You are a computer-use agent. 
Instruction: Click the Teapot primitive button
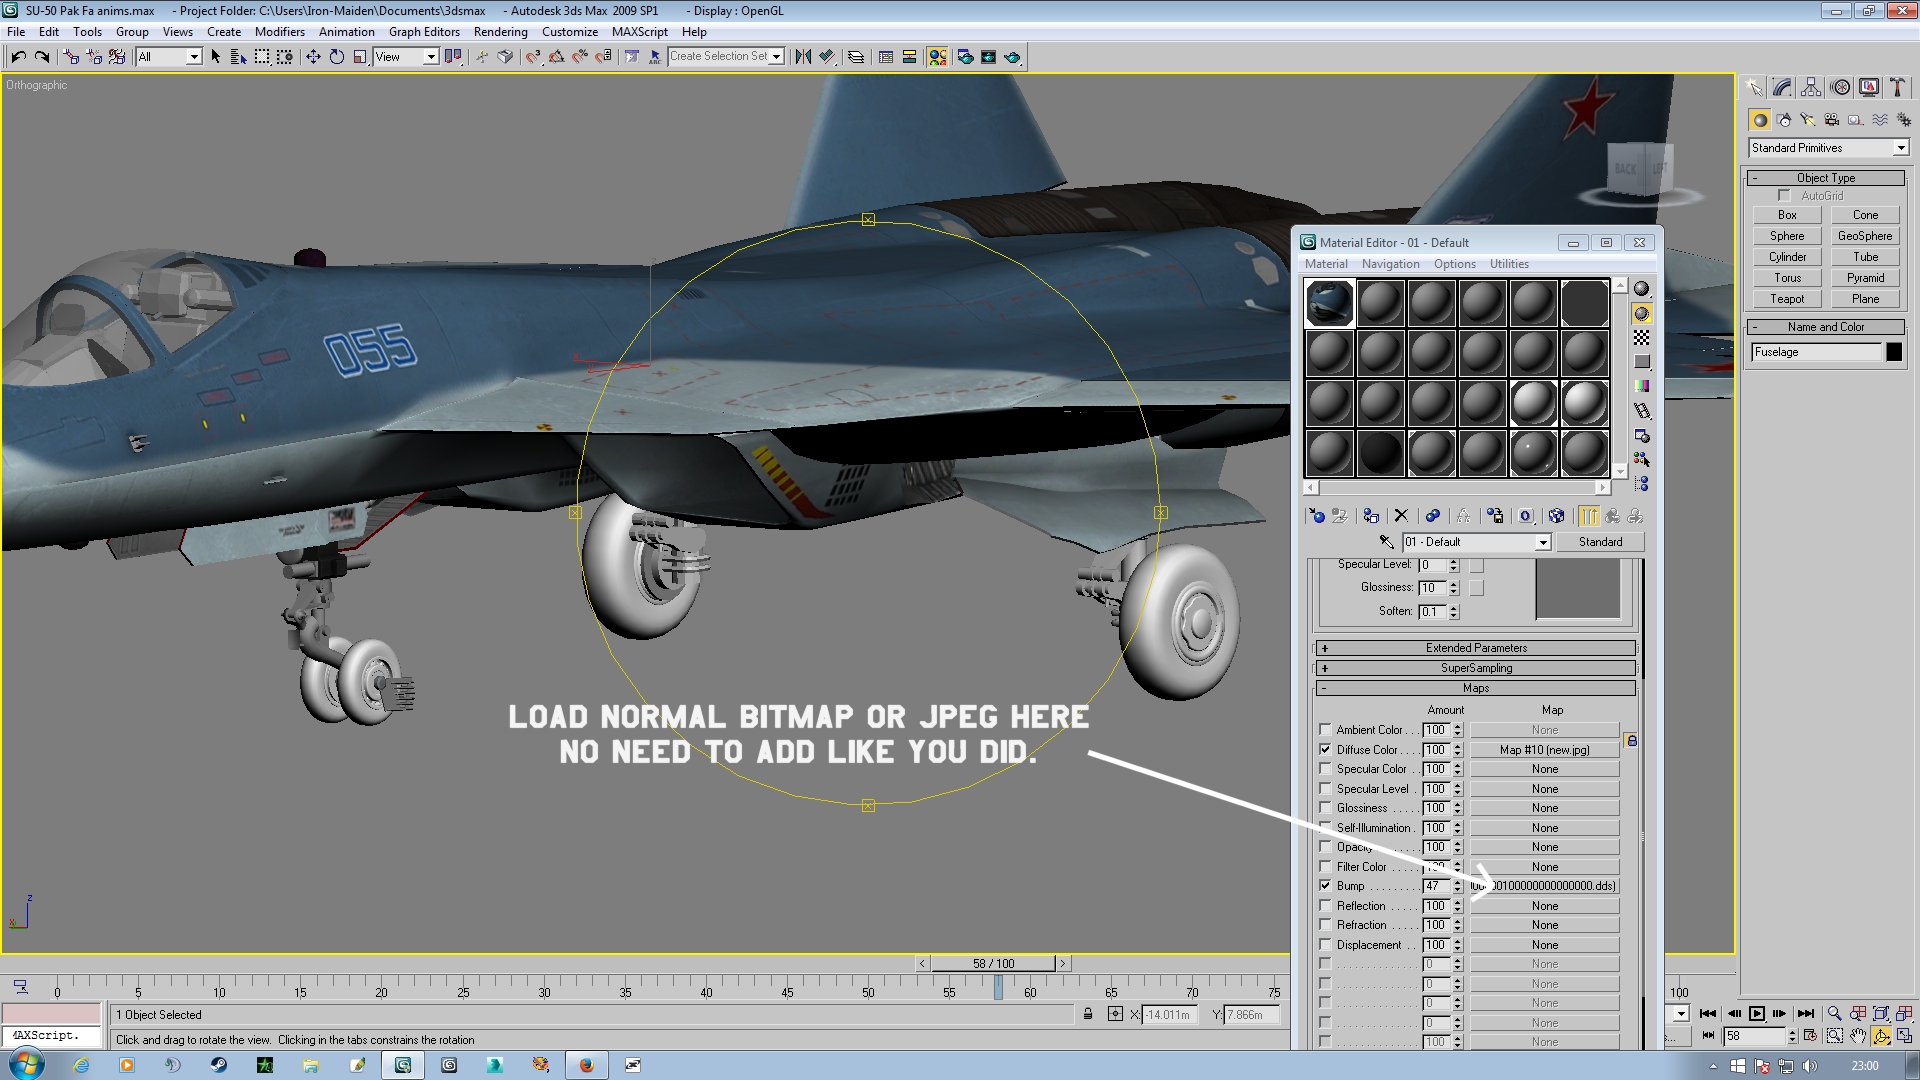(1787, 299)
